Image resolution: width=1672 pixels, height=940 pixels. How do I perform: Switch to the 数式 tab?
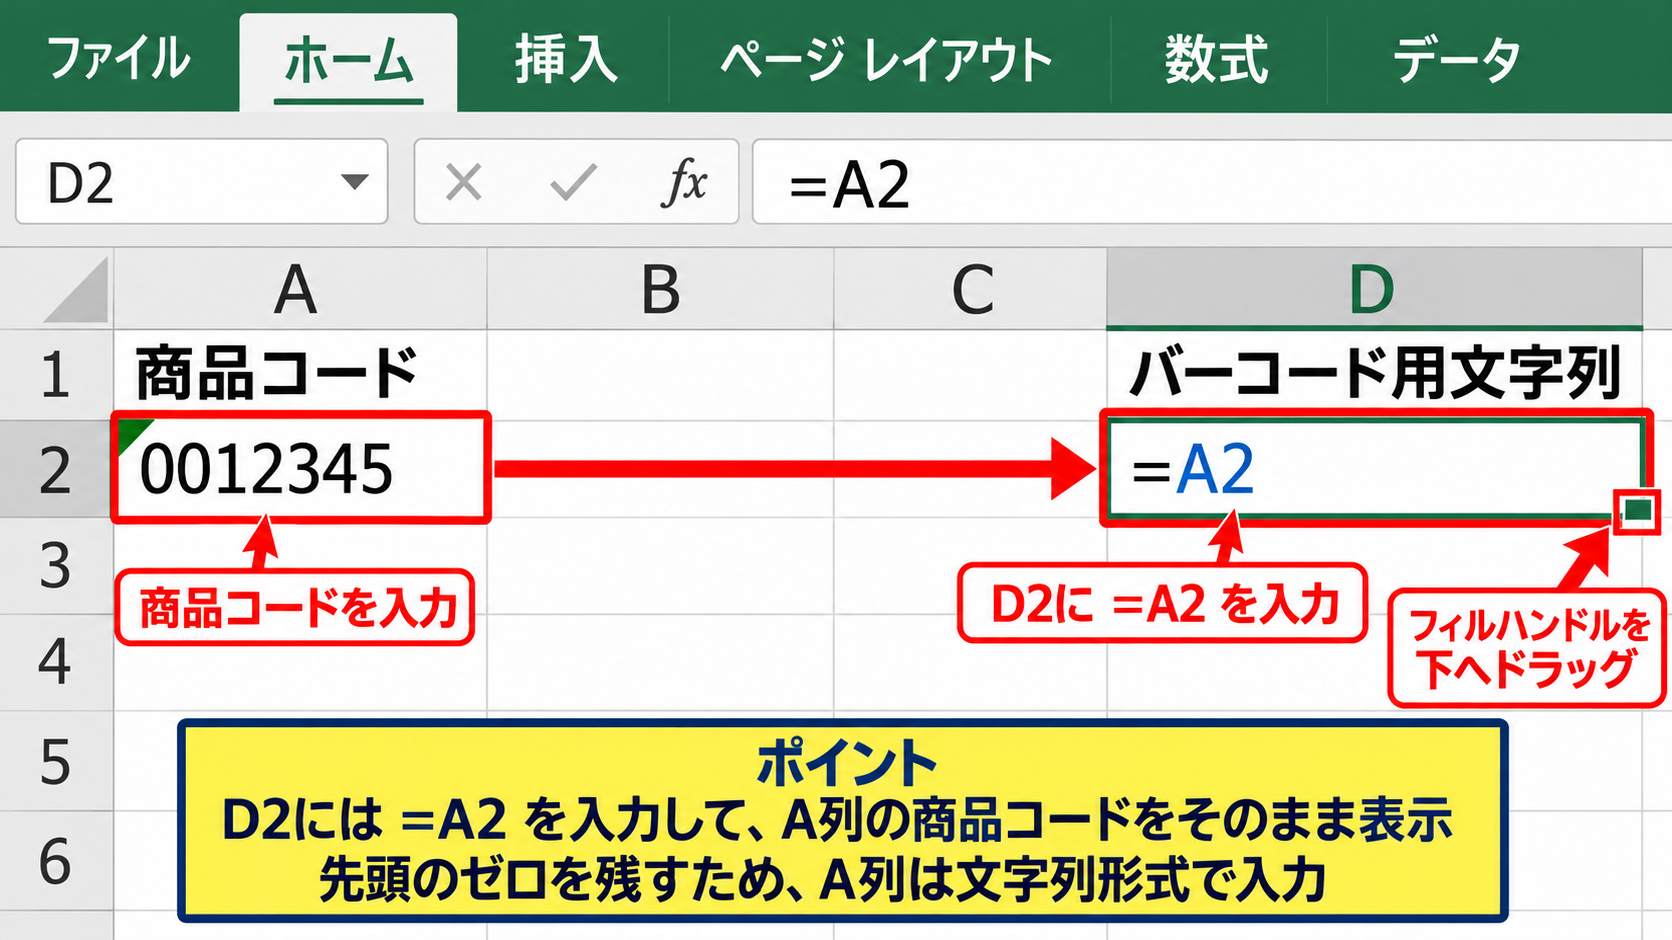[1216, 58]
